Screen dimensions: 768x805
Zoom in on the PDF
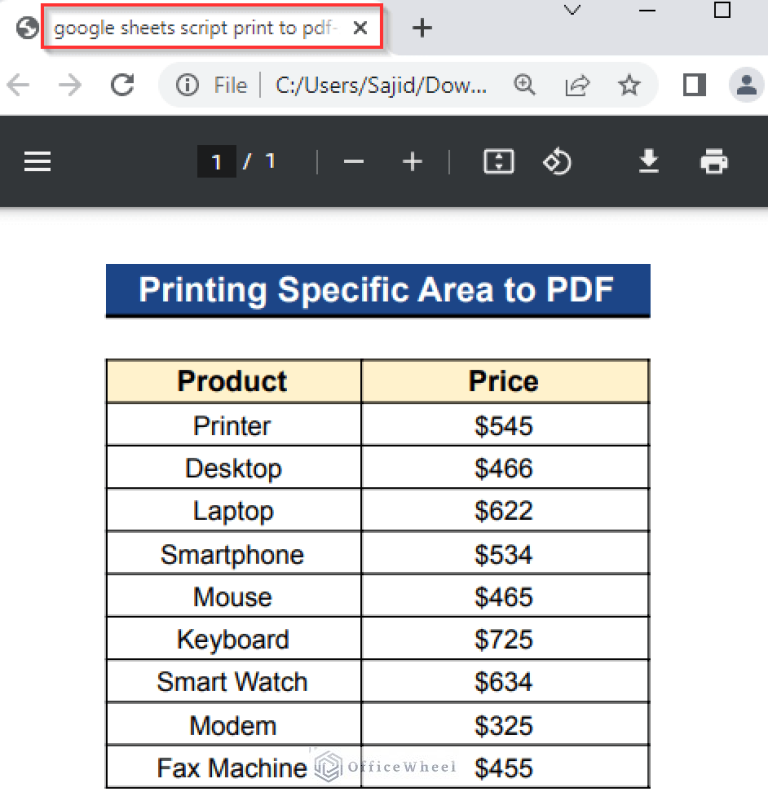(412, 161)
